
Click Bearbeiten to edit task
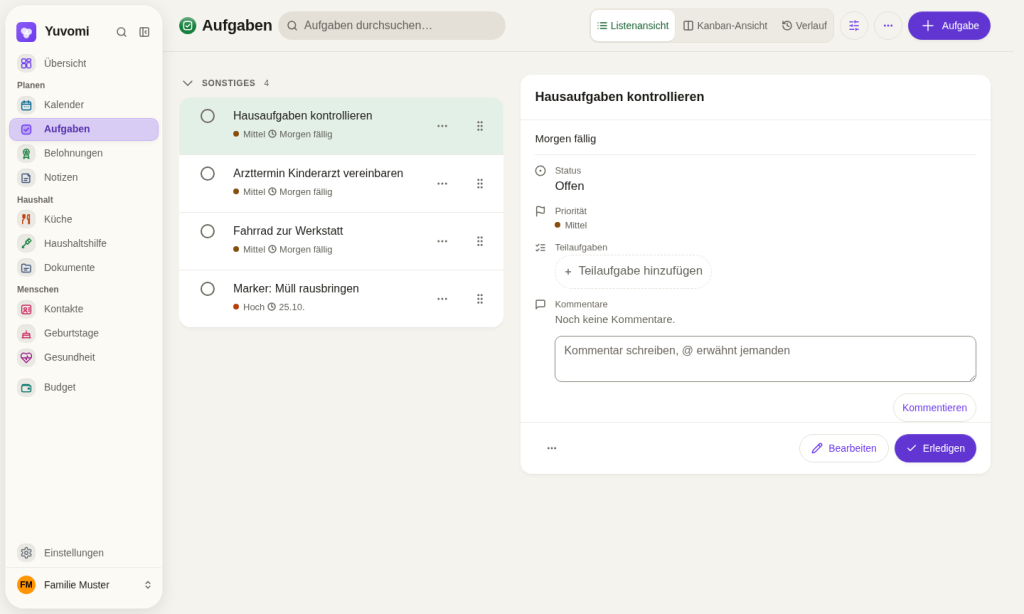click(x=844, y=448)
